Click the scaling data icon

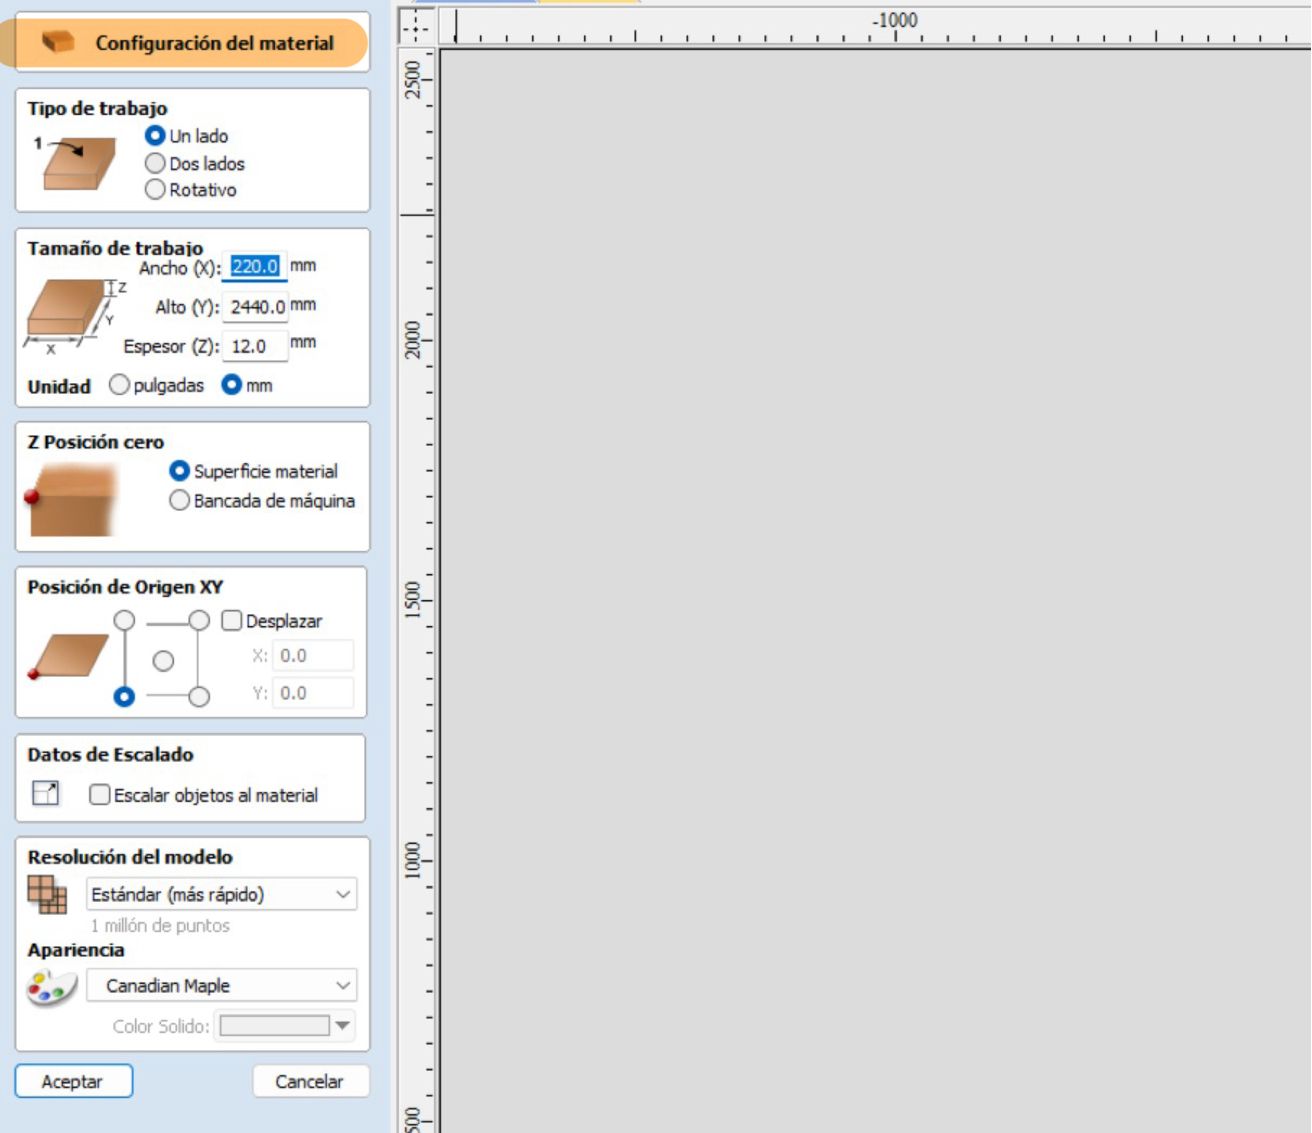click(46, 793)
